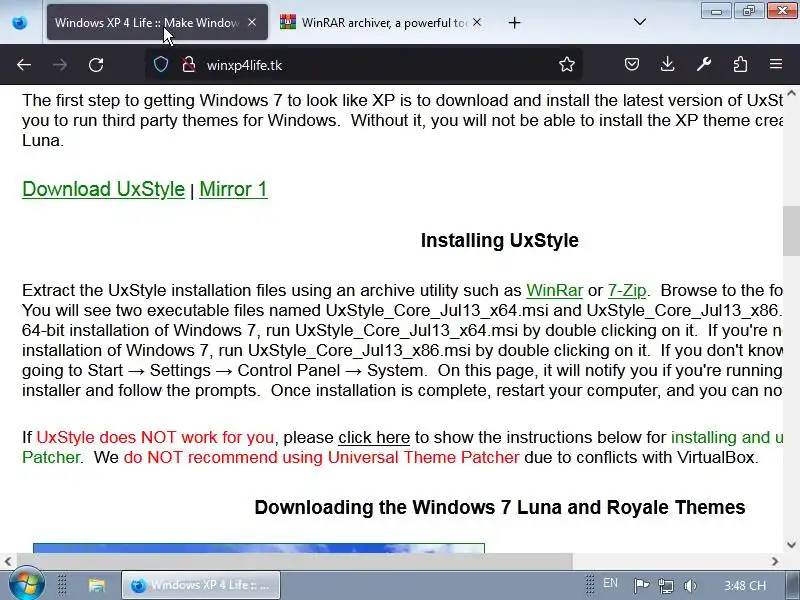Save page to Pocket

tap(632, 64)
